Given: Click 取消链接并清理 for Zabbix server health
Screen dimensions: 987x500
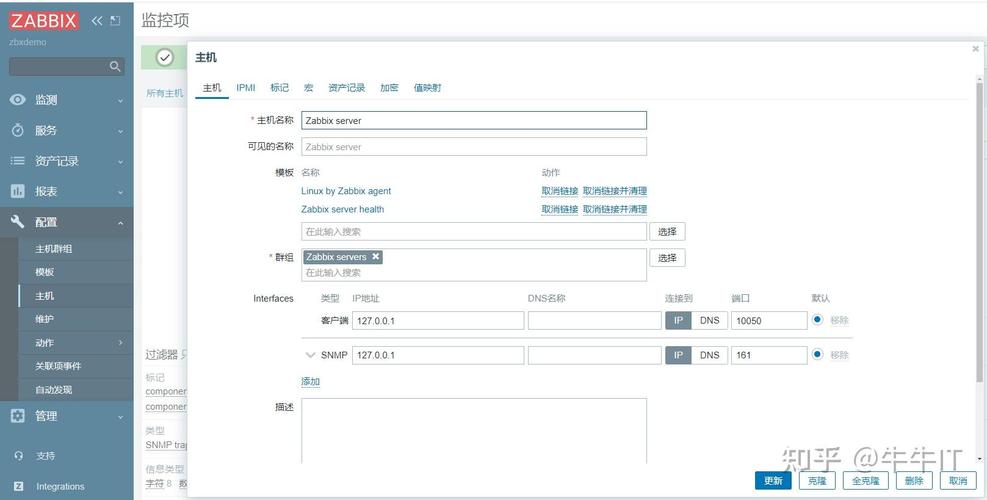Looking at the screenshot, I should (615, 209).
